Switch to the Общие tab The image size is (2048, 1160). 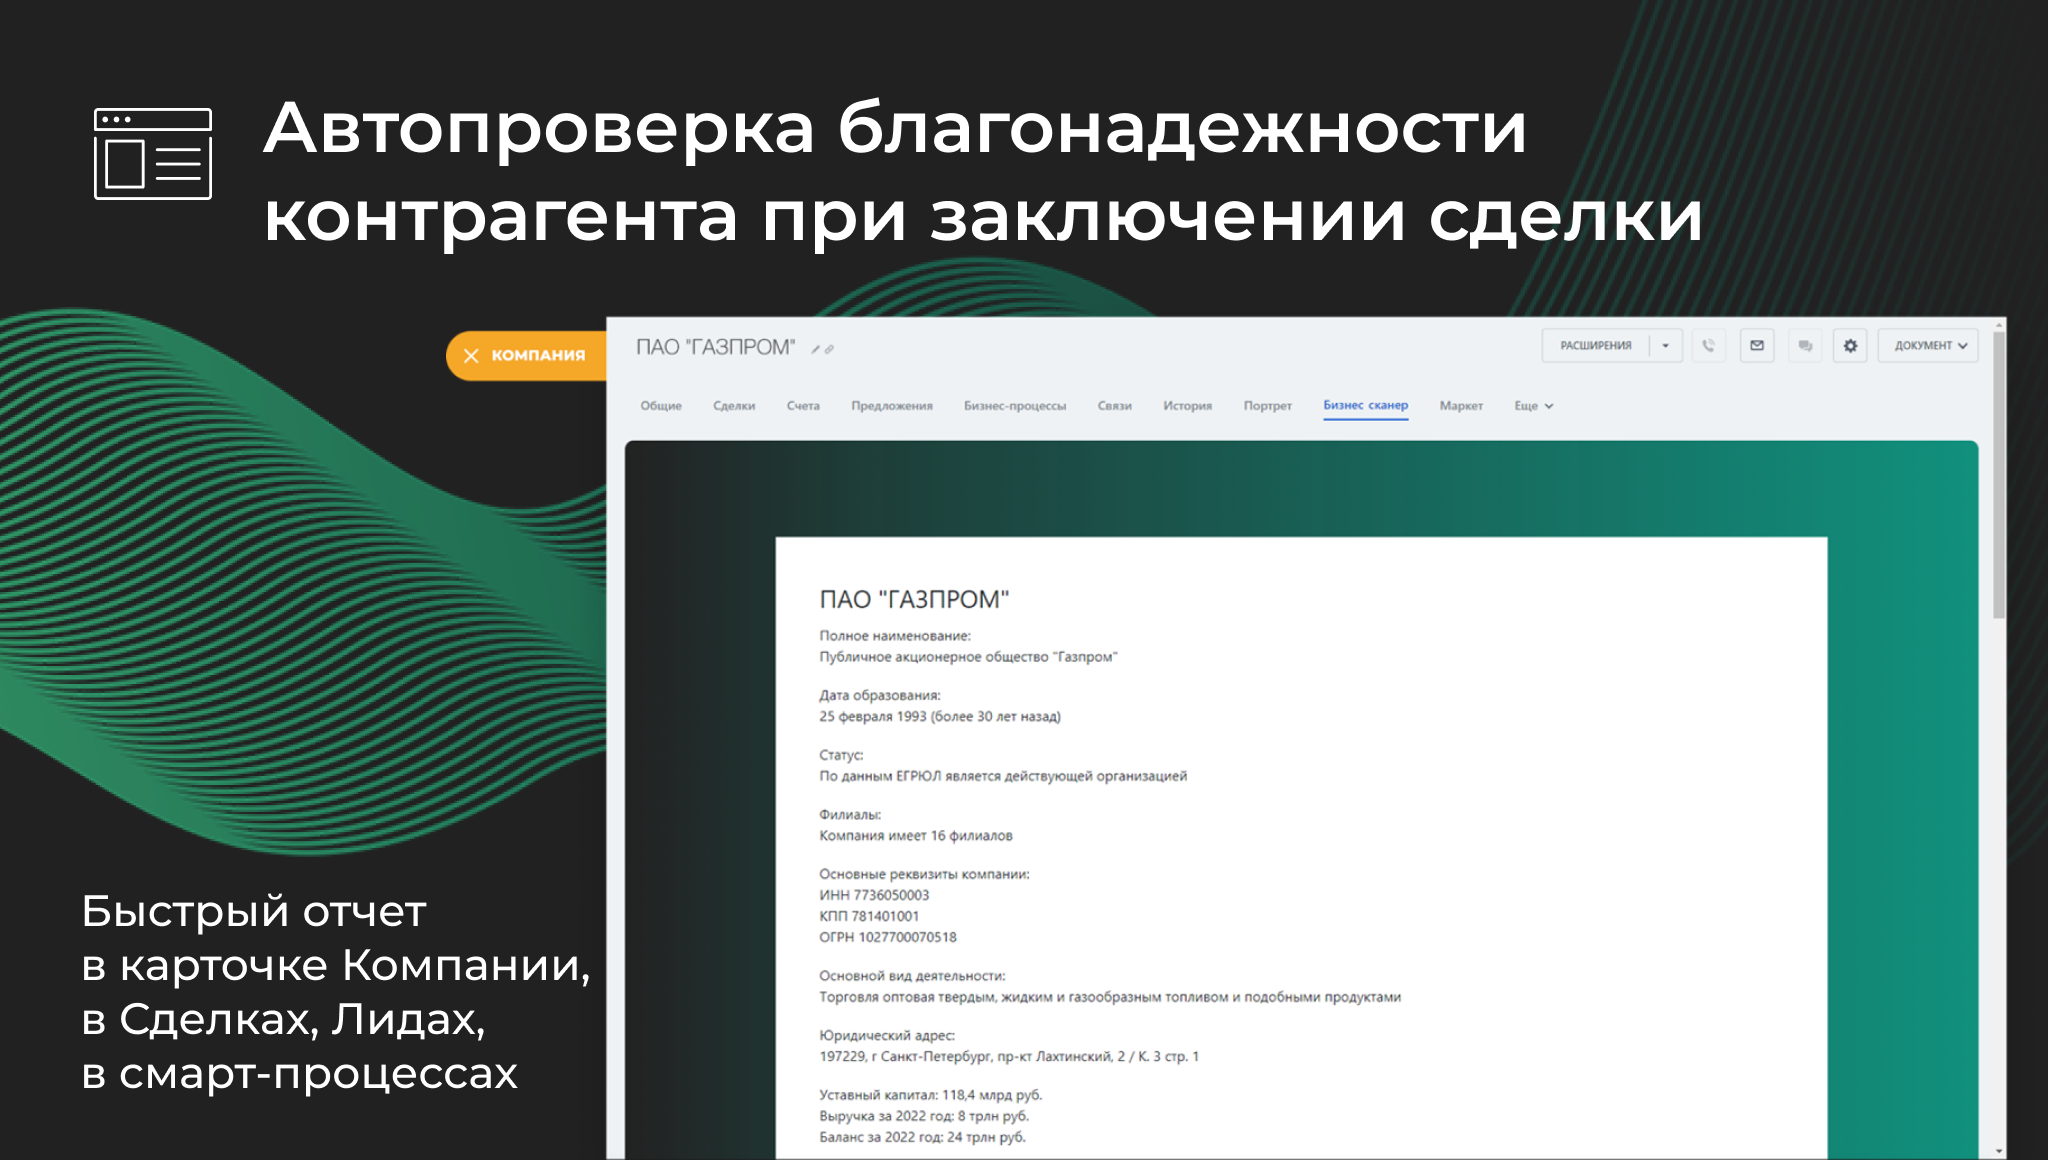[x=661, y=406]
